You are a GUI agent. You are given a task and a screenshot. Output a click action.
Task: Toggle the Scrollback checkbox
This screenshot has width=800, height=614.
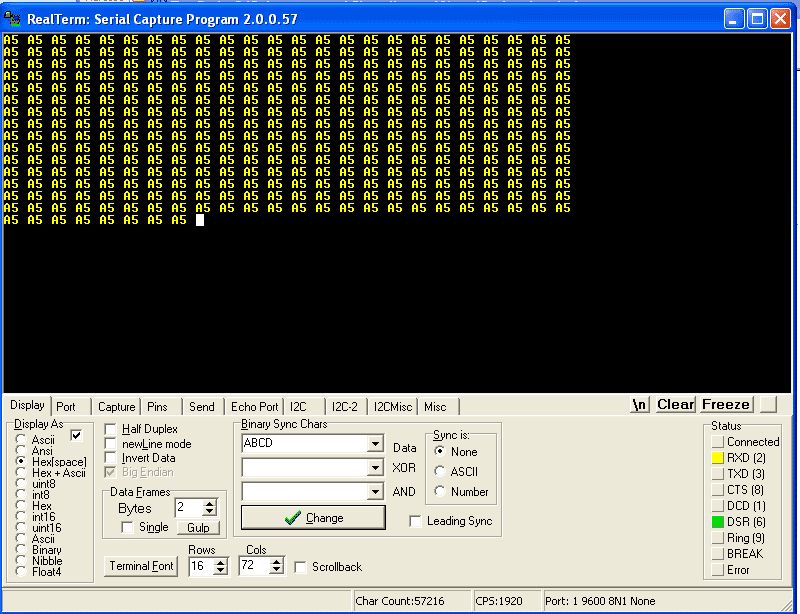coord(301,567)
